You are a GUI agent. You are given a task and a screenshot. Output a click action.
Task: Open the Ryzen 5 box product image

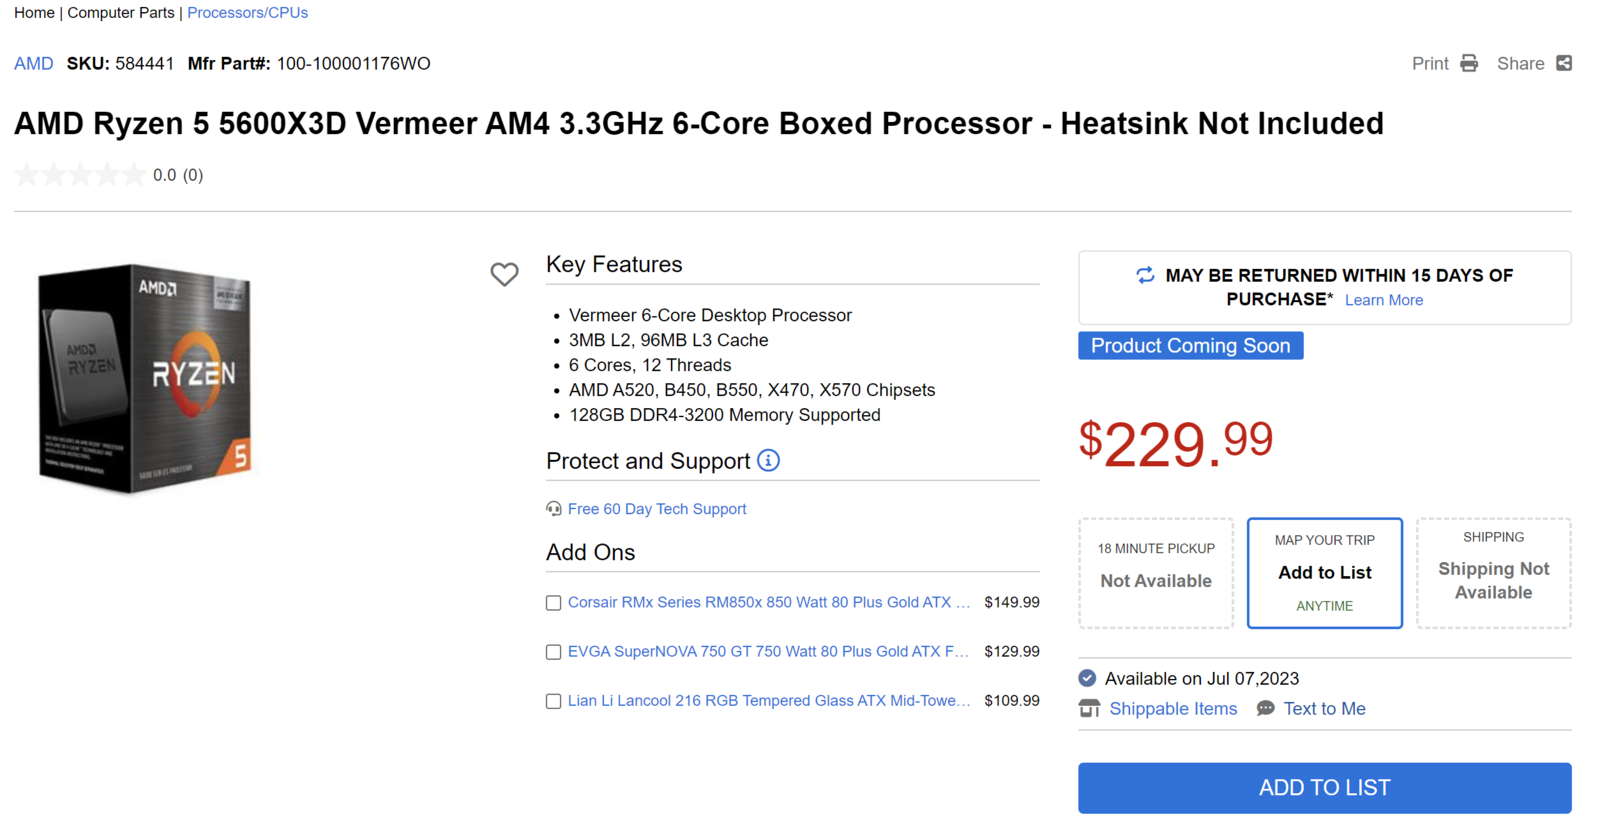tap(145, 379)
